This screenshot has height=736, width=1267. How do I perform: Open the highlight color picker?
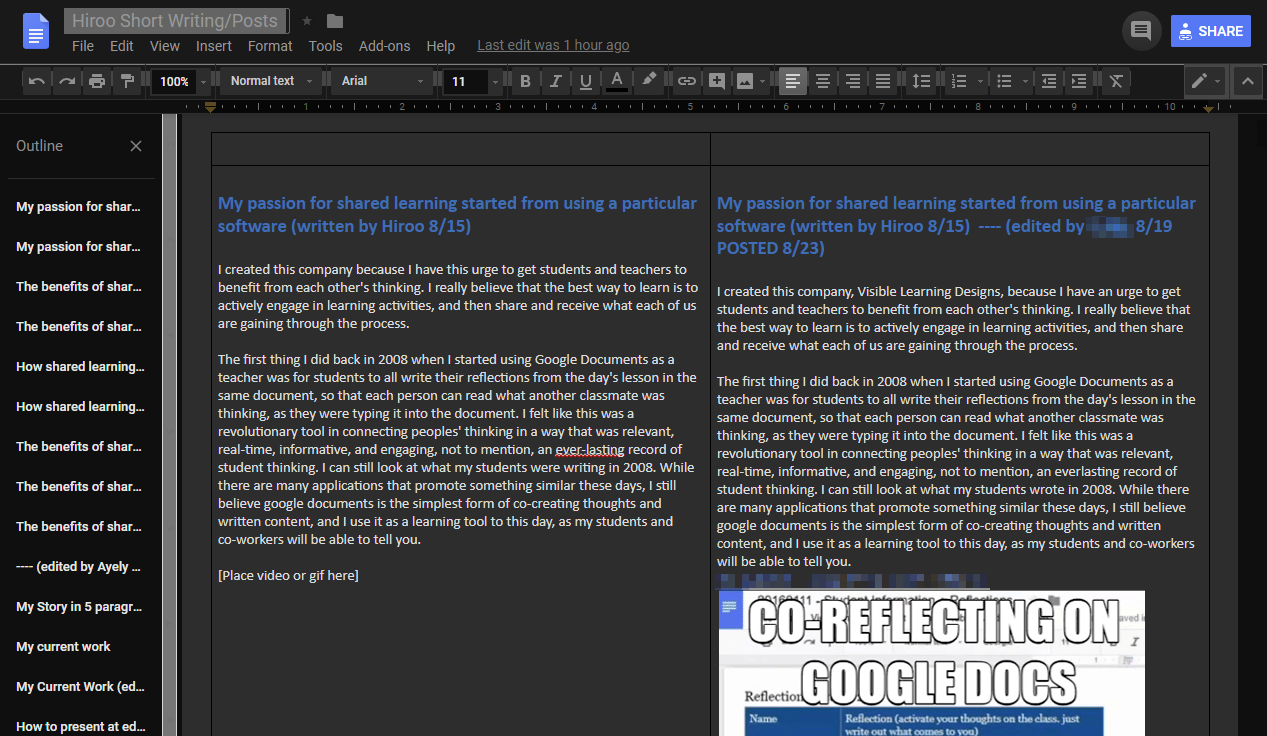[649, 81]
